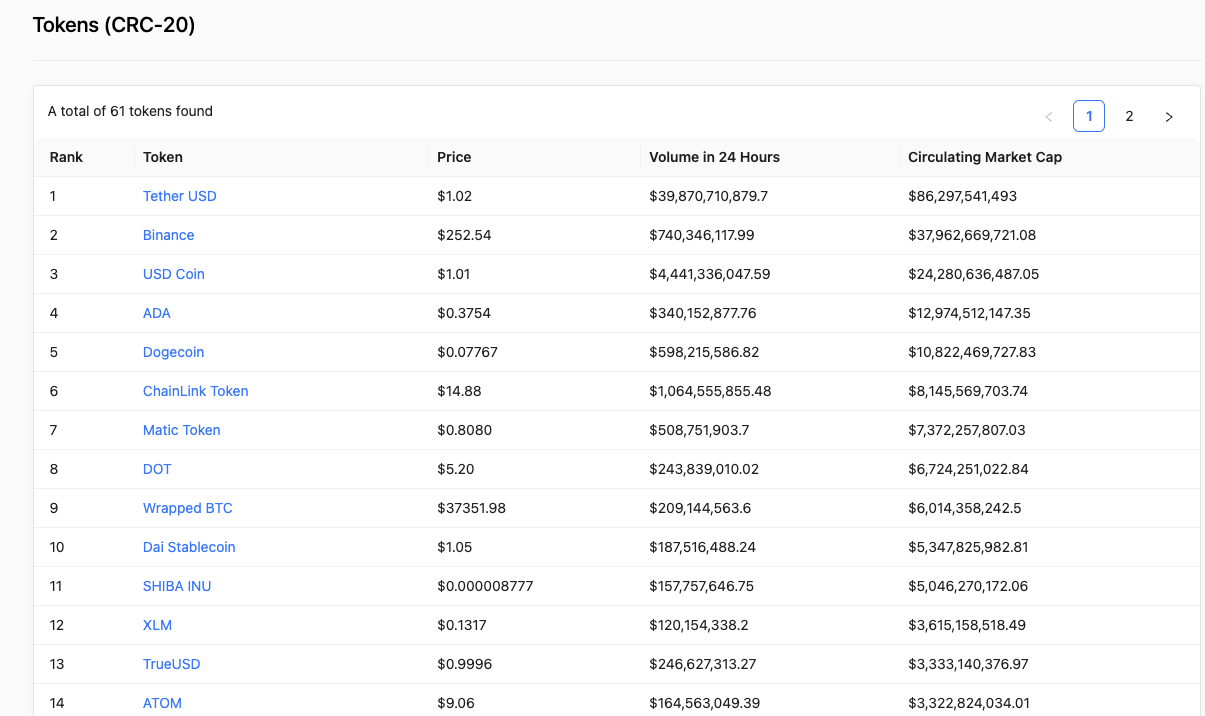Open the SHIBA INU token link
Viewport: 1205px width, 716px height.
point(177,586)
